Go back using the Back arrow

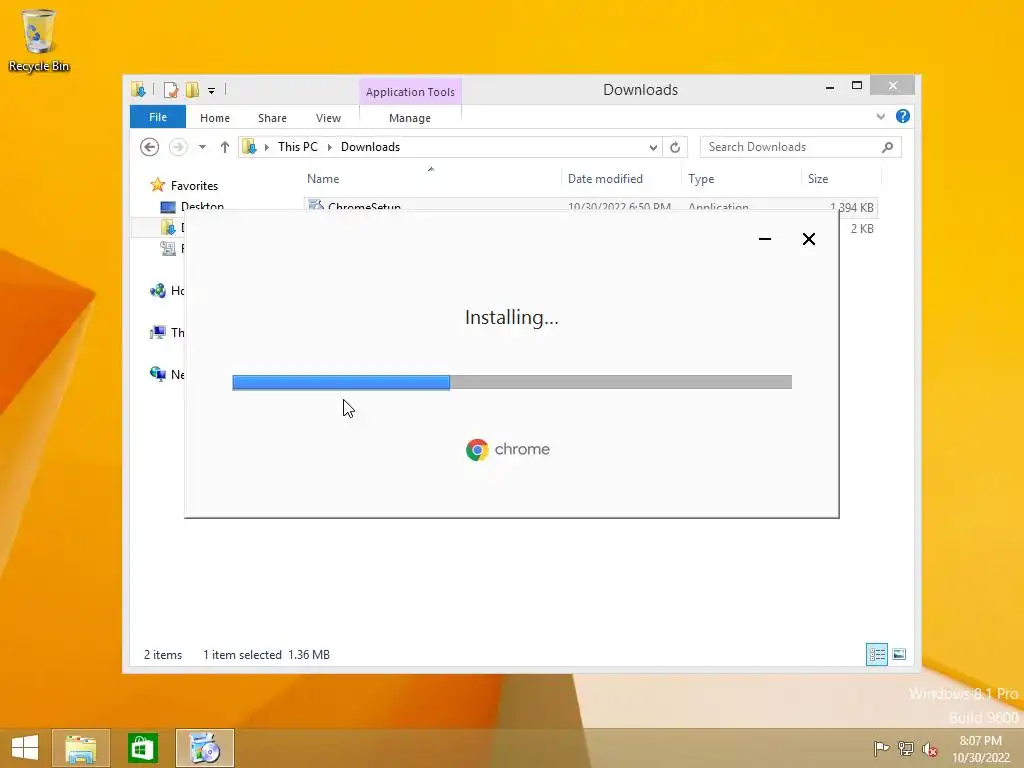[150, 147]
